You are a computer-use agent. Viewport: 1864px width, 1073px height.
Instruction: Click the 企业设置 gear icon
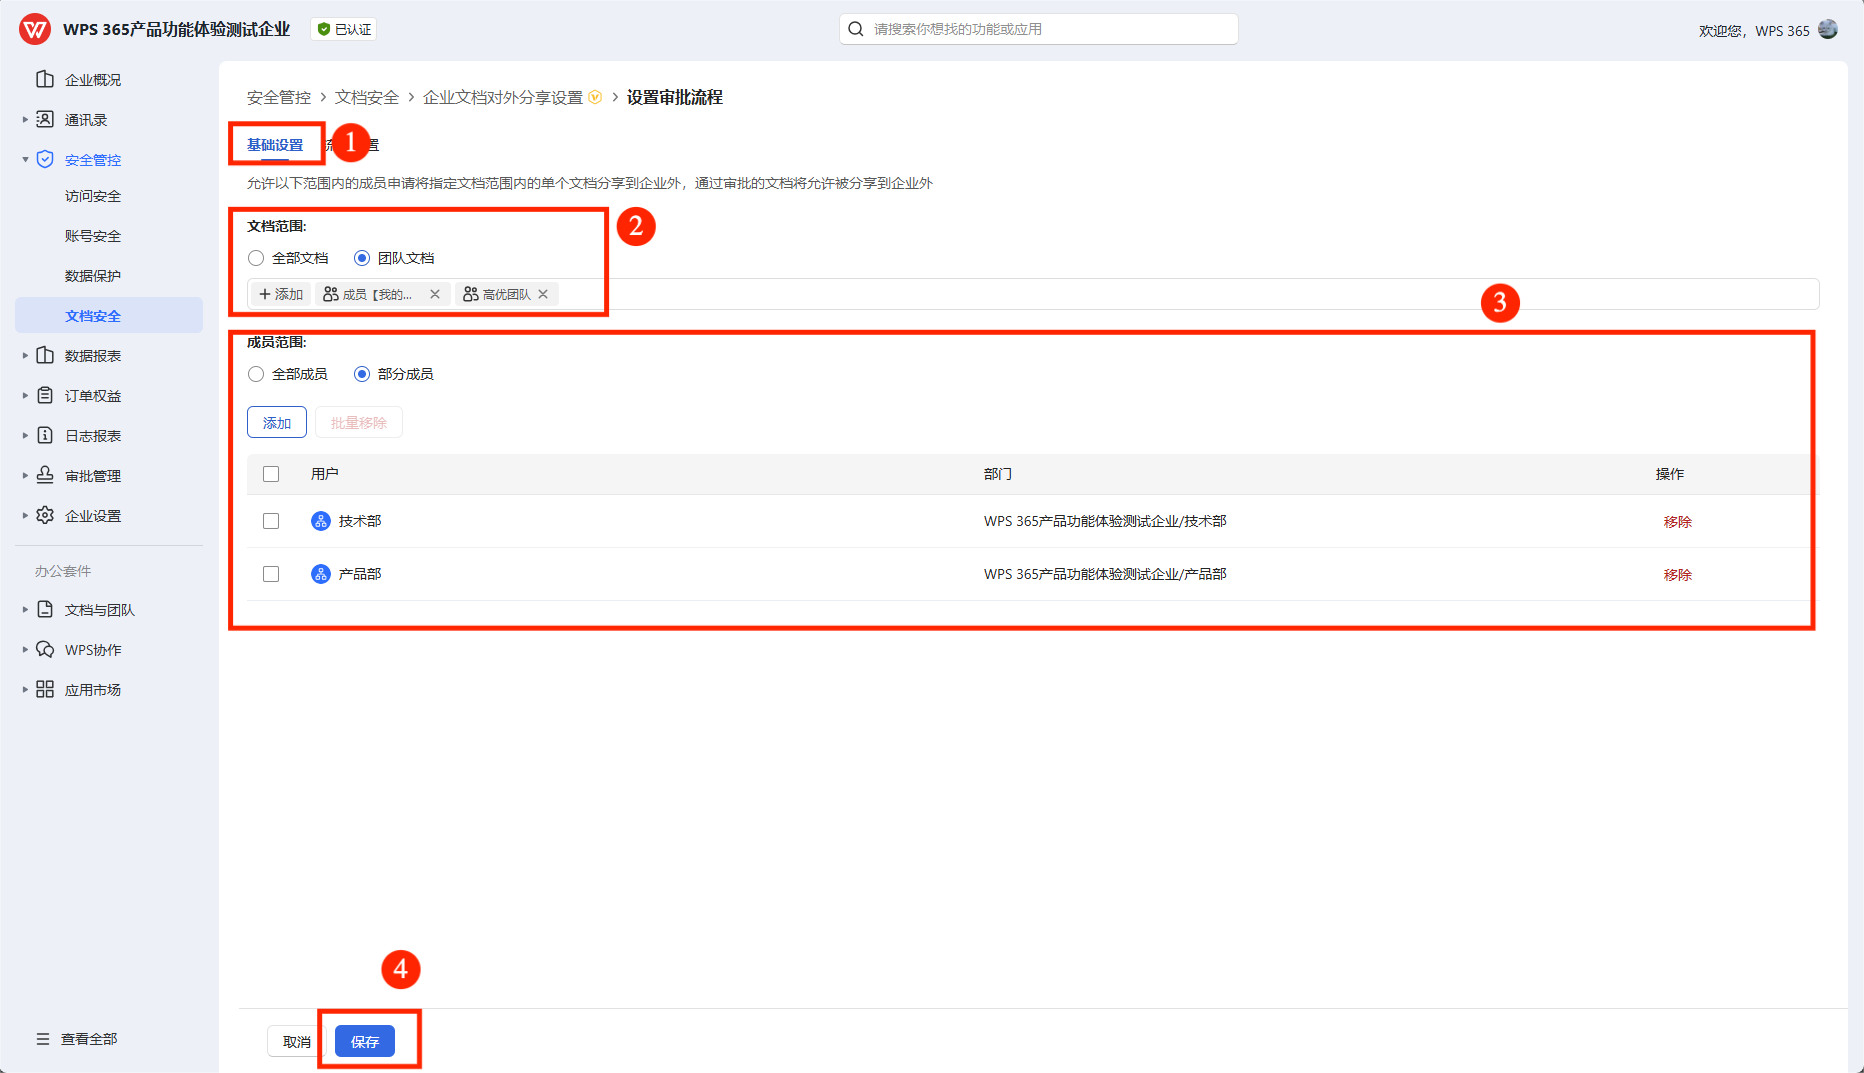click(45, 515)
